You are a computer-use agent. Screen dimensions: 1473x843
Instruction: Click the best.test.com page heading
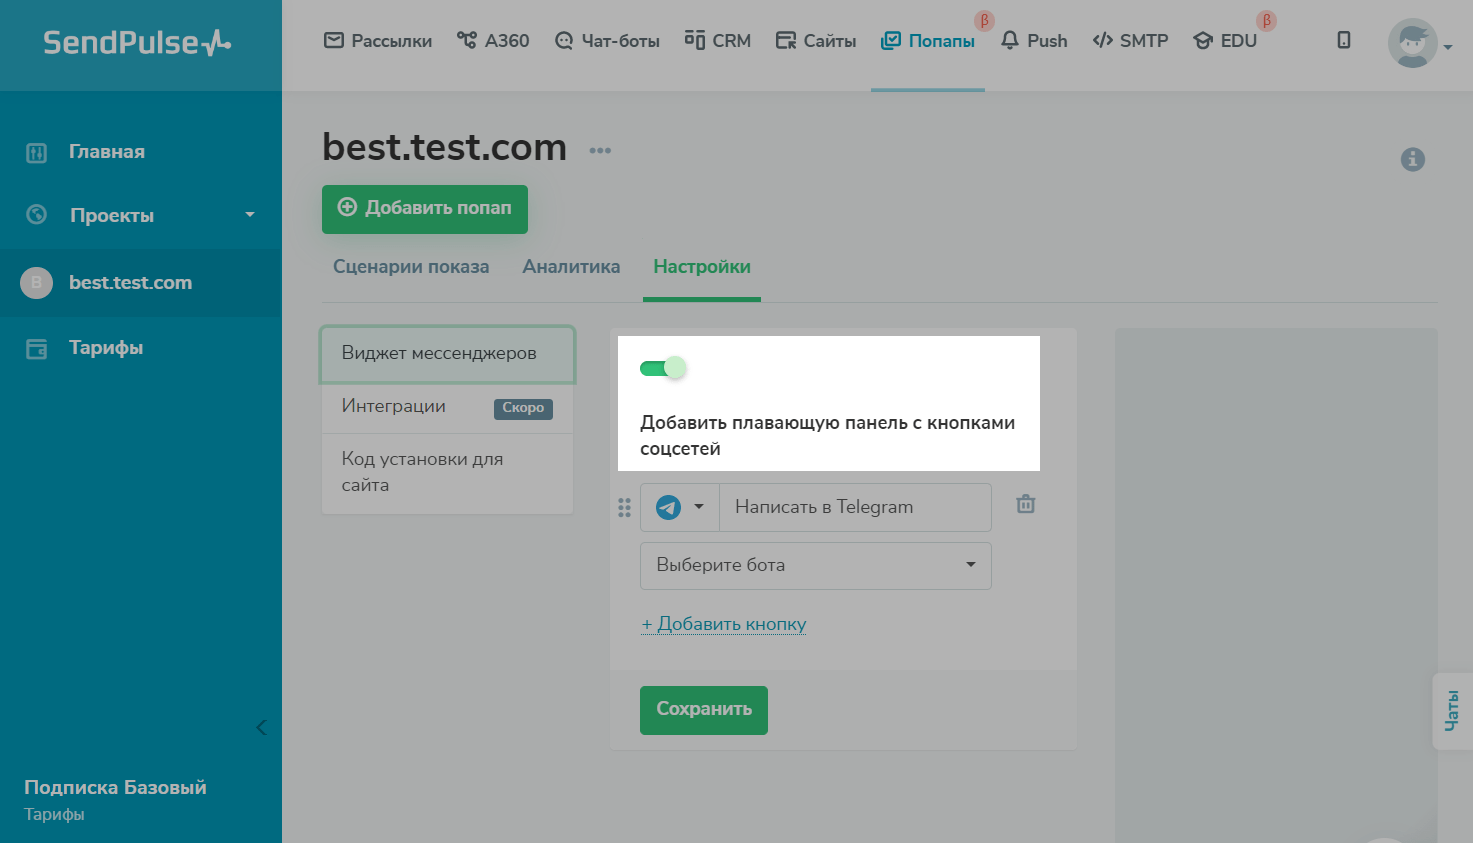pos(444,148)
